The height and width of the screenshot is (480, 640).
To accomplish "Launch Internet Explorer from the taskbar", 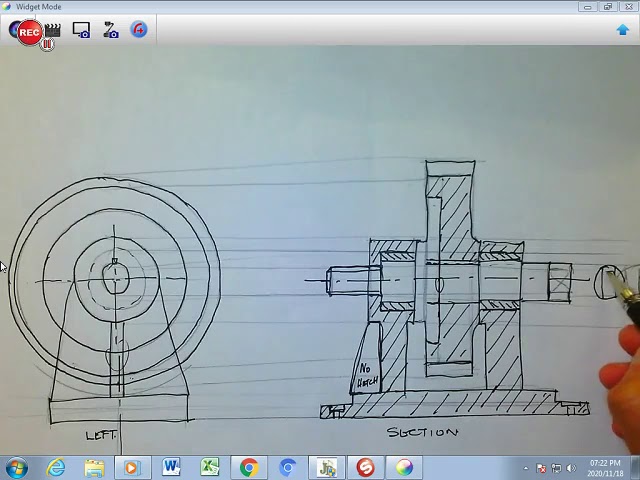I will [x=56, y=467].
